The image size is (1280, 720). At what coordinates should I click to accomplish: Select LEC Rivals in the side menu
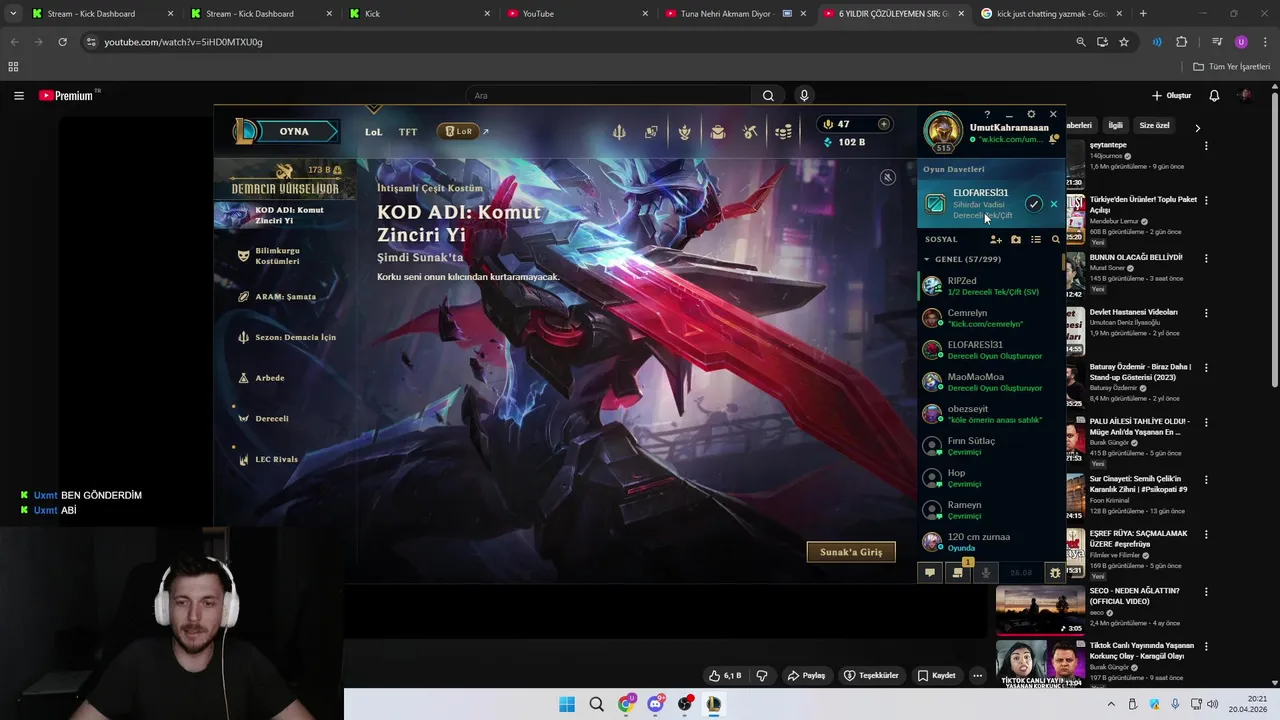[x=276, y=459]
